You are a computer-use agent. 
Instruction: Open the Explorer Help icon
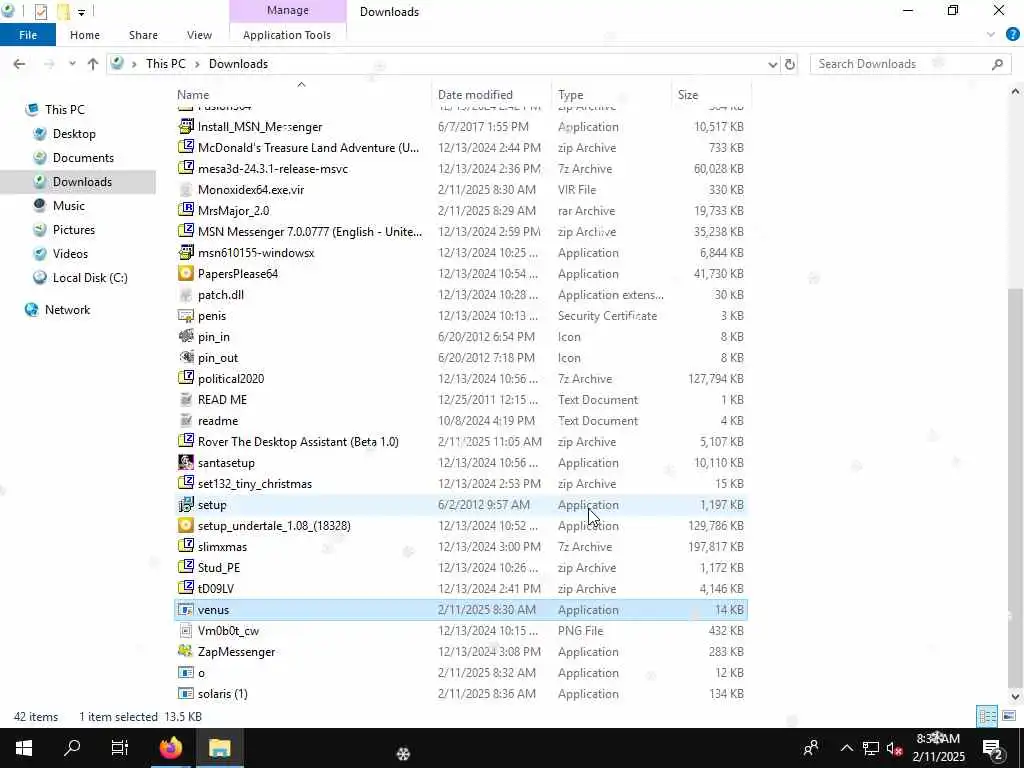(1012, 35)
